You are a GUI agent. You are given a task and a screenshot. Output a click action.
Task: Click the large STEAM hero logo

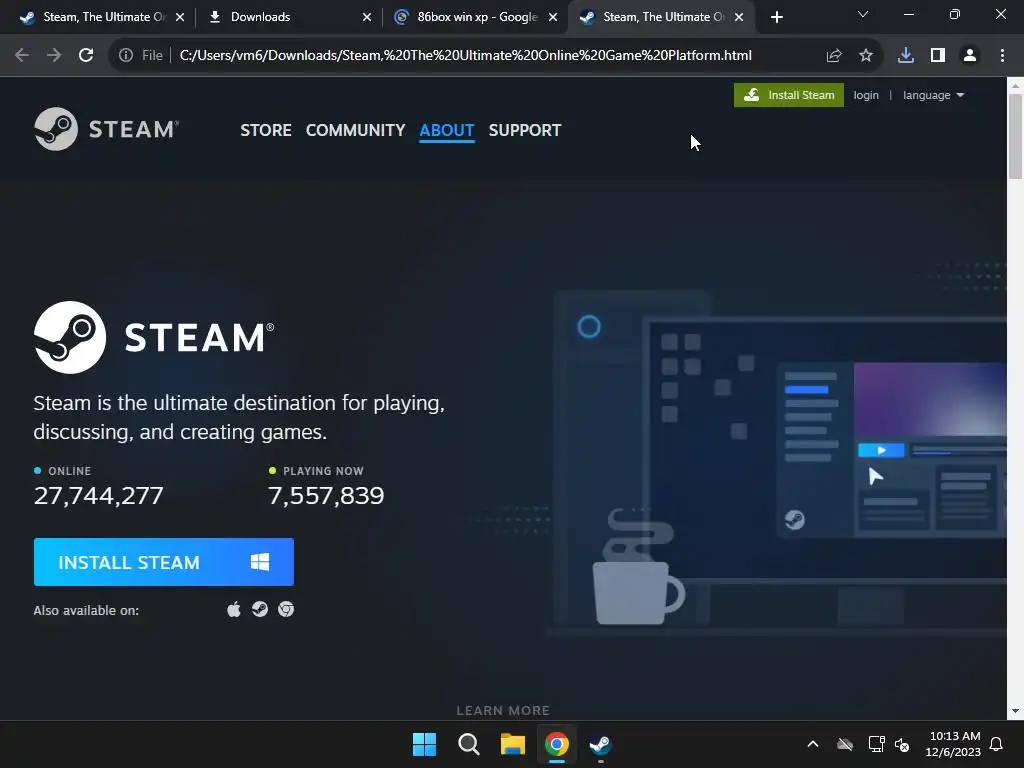pyautogui.click(x=154, y=338)
